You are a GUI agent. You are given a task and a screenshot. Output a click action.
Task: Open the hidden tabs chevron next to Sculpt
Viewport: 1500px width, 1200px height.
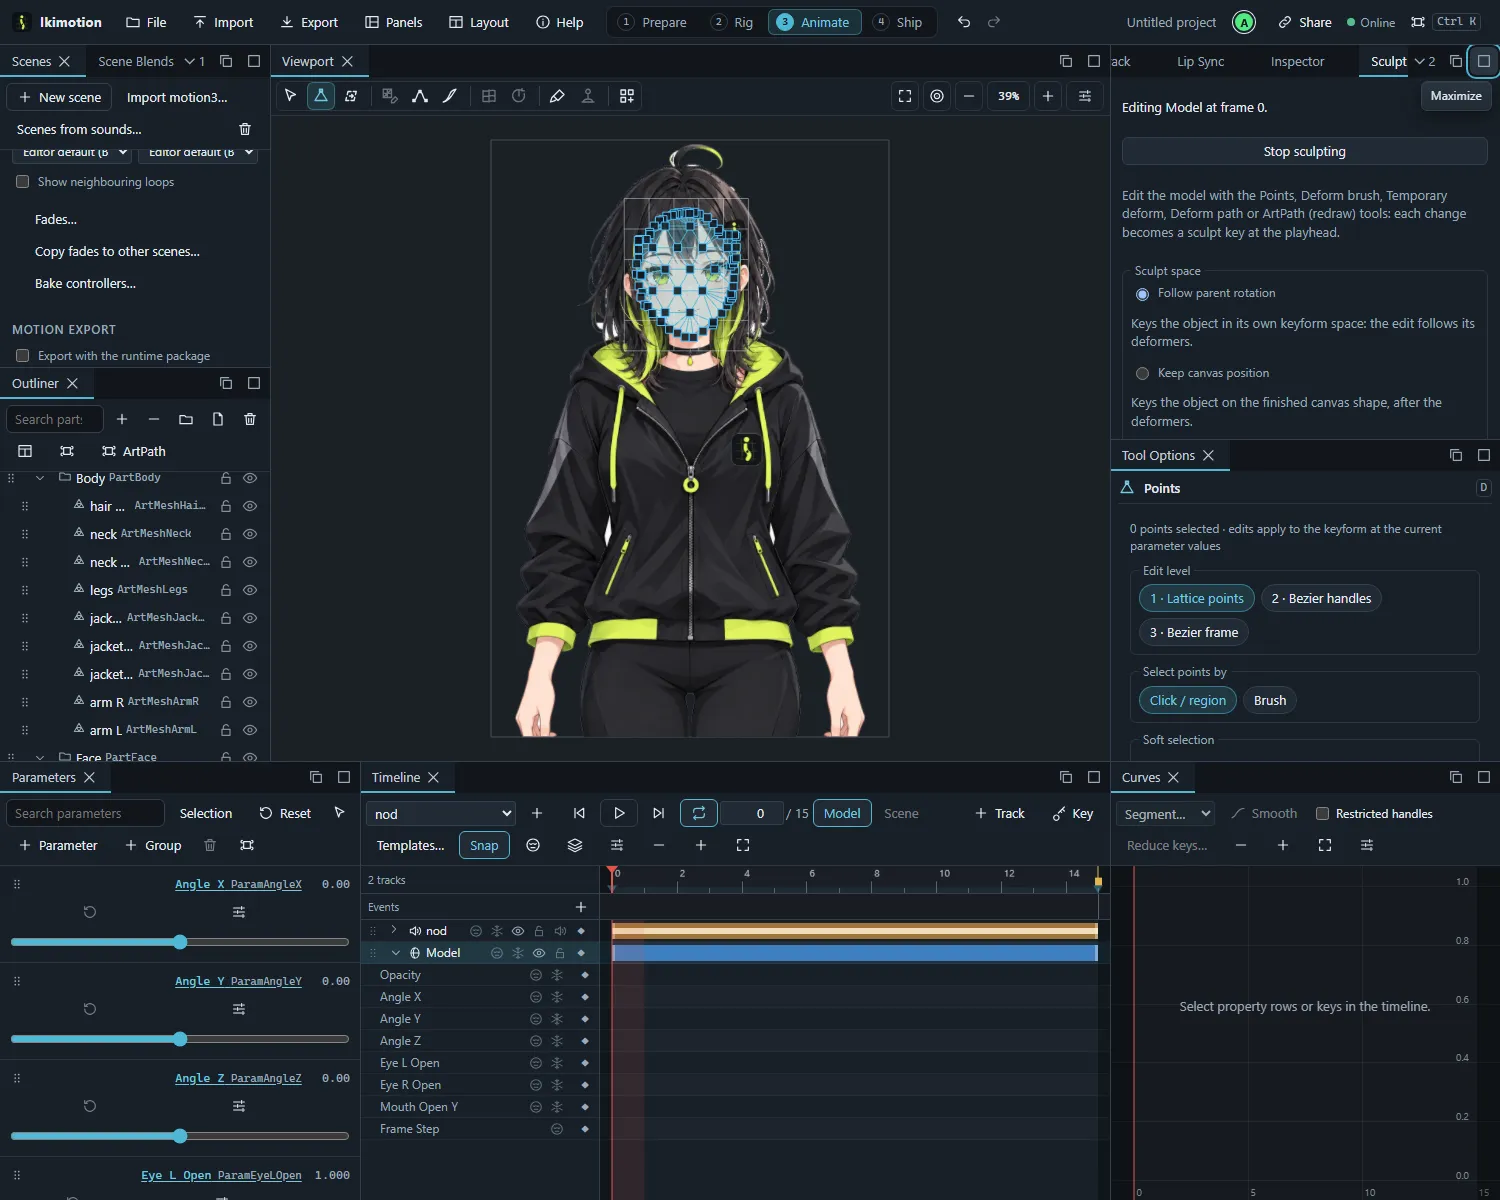[1424, 61]
